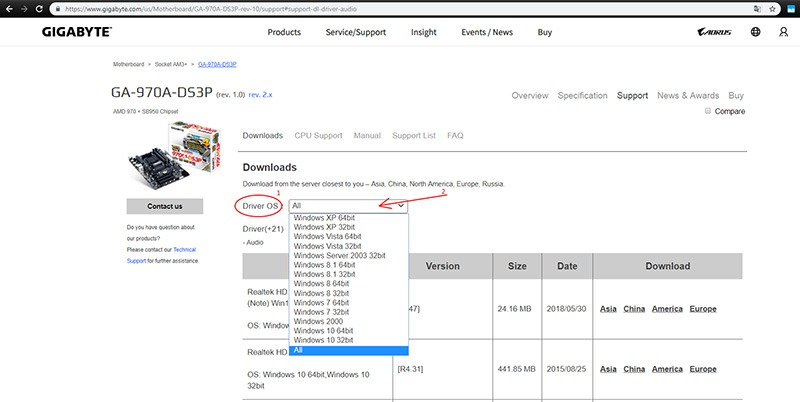800x402 pixels.
Task: Bookmark page with the star icon
Action: 772,9
